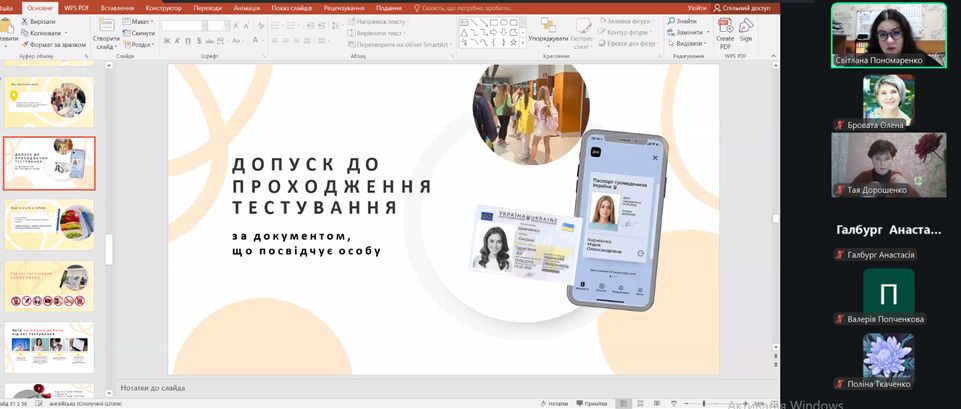961x409 pixels.
Task: Switch to the Анімація tab
Action: (246, 8)
